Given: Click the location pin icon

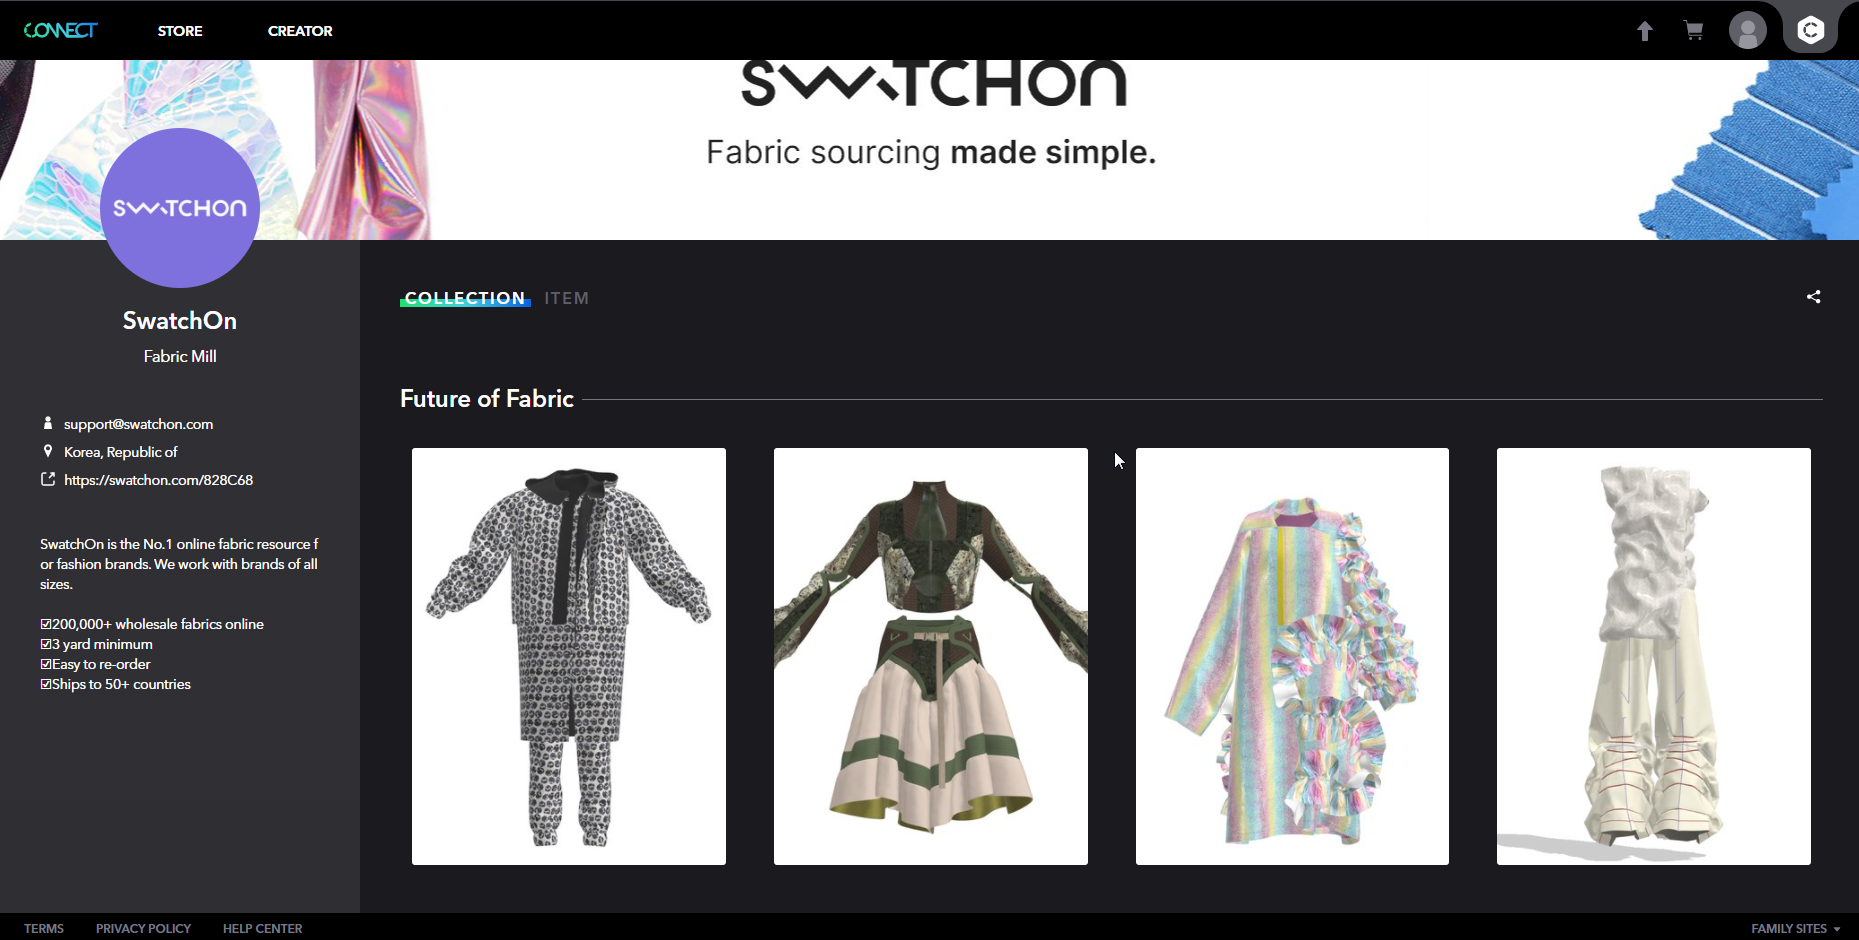Looking at the screenshot, I should coord(47,451).
